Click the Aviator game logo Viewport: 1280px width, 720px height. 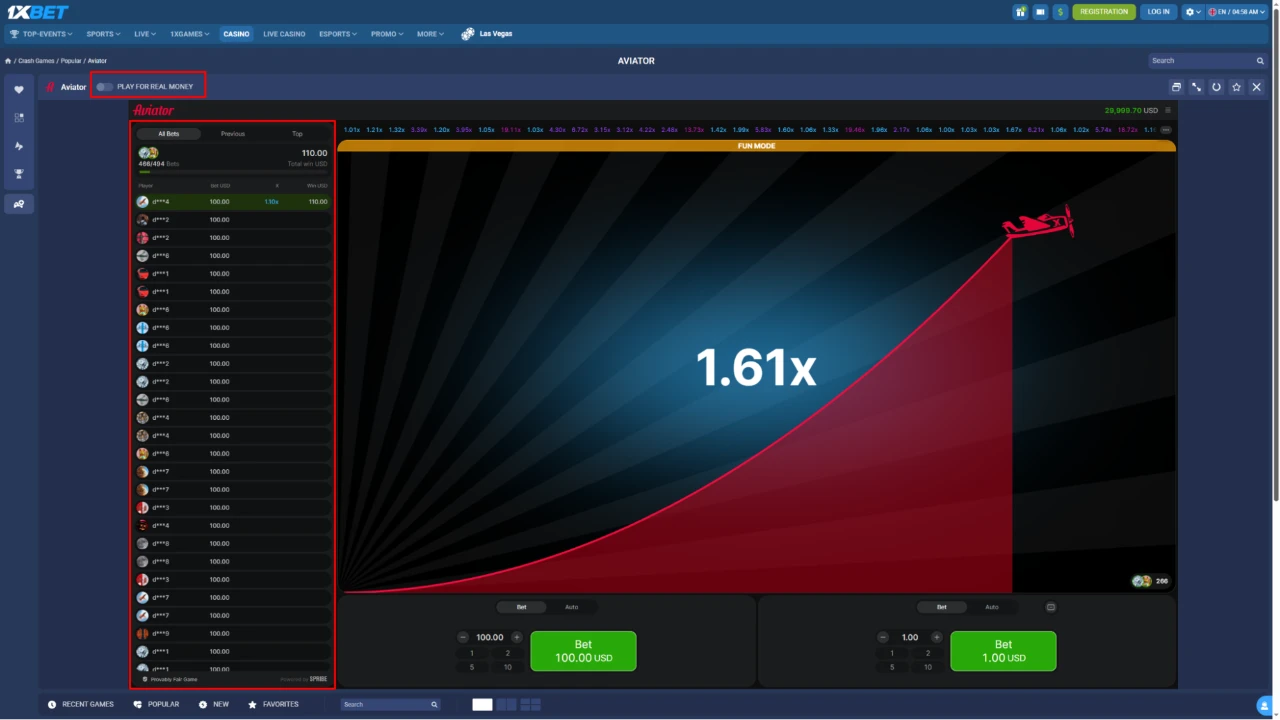point(153,110)
